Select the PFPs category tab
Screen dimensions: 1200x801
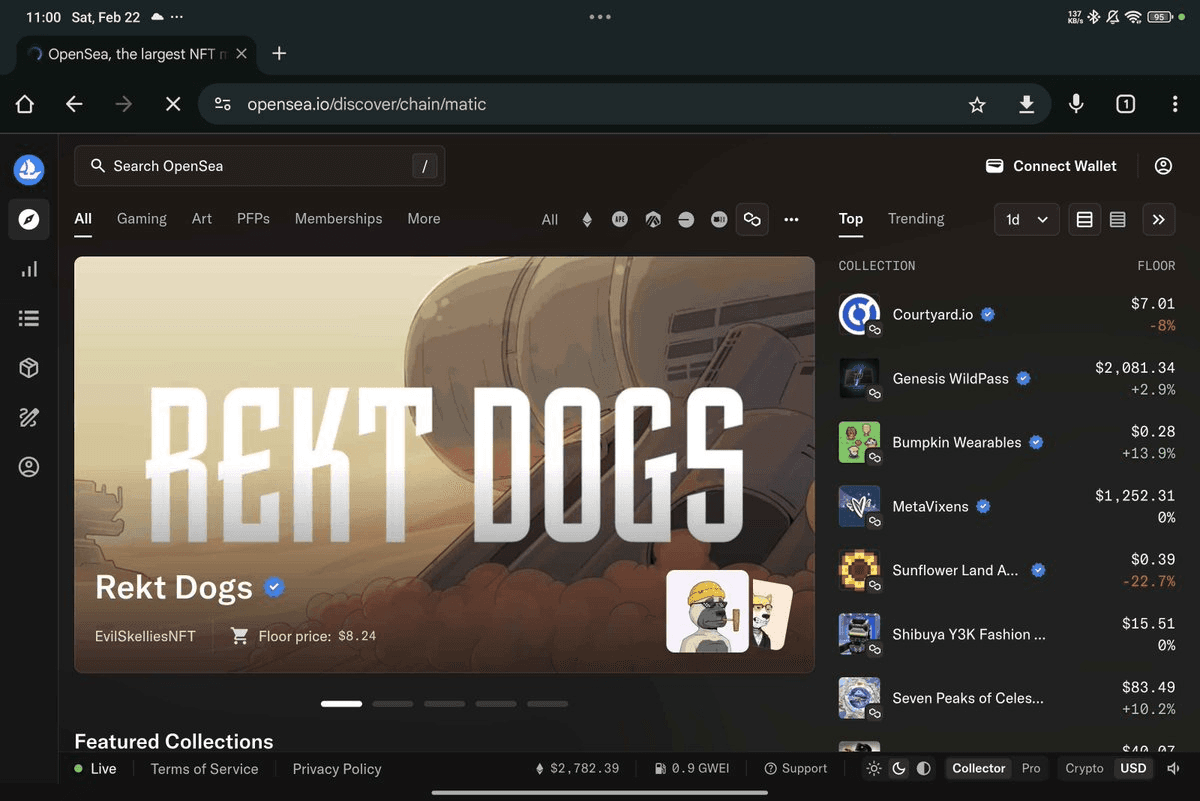tap(253, 218)
